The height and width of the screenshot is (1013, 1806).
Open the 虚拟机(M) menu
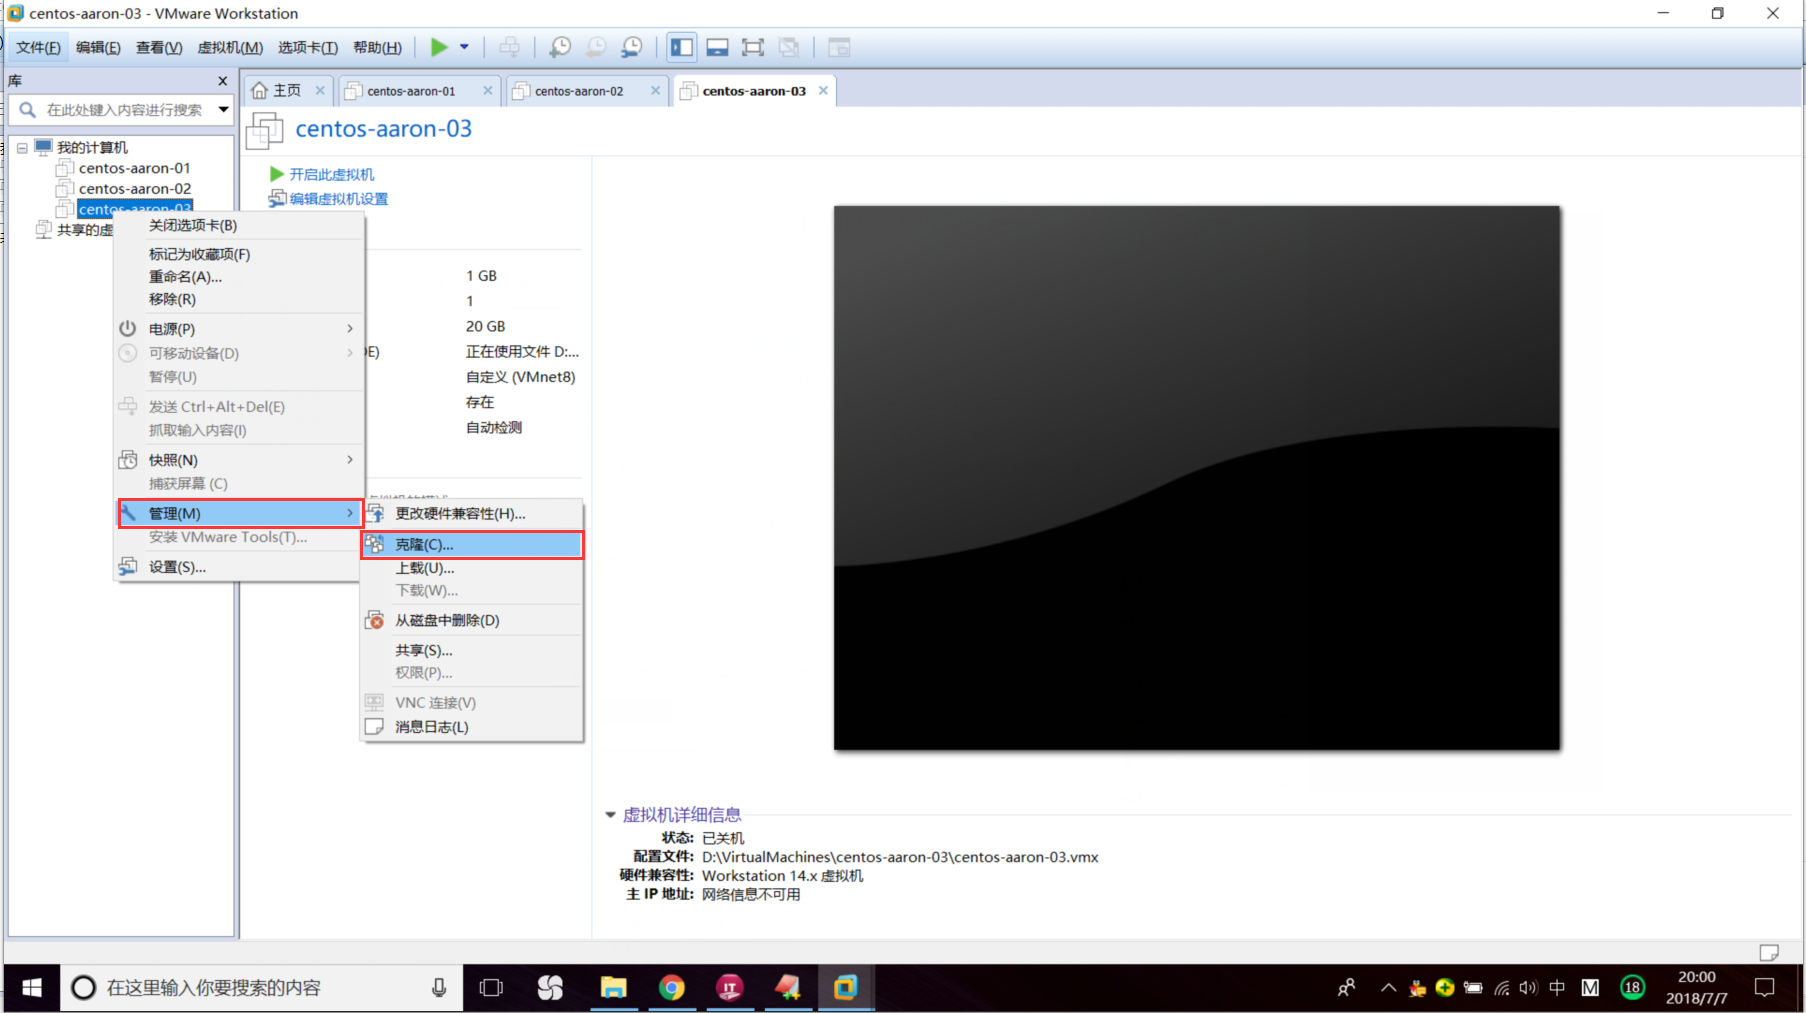point(230,47)
